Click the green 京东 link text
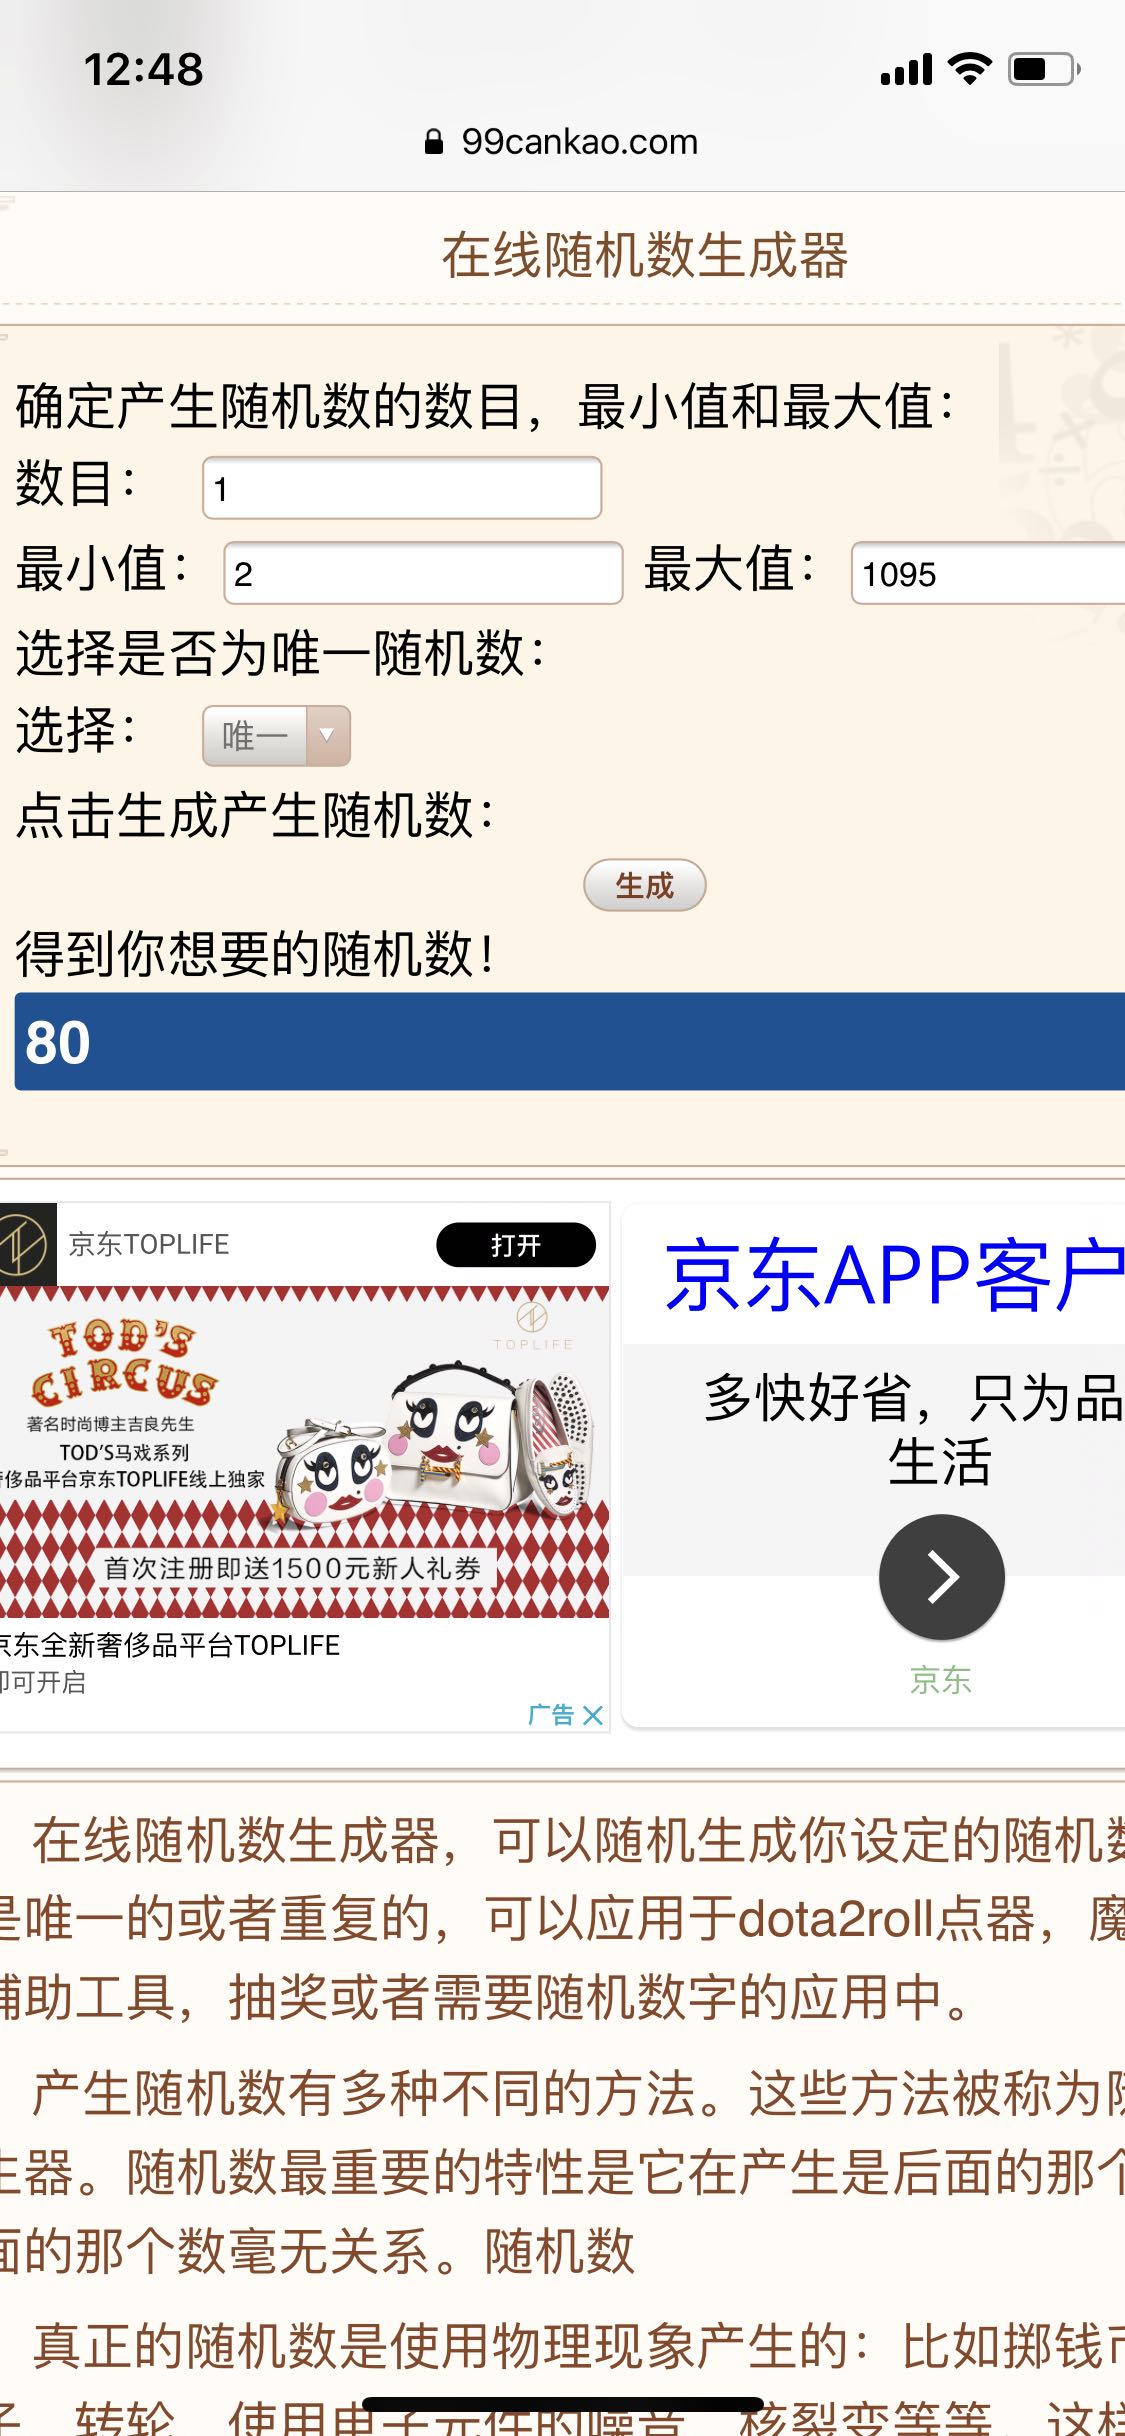The width and height of the screenshot is (1125, 2436). 941,1680
